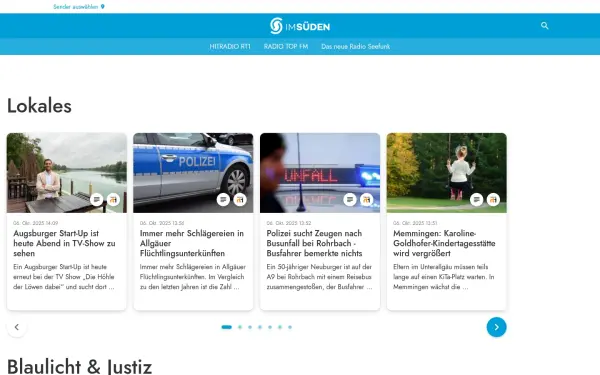Open RADIO TOP FM station link
Image resolution: width=600 pixels, height=375 pixels.
click(286, 46)
